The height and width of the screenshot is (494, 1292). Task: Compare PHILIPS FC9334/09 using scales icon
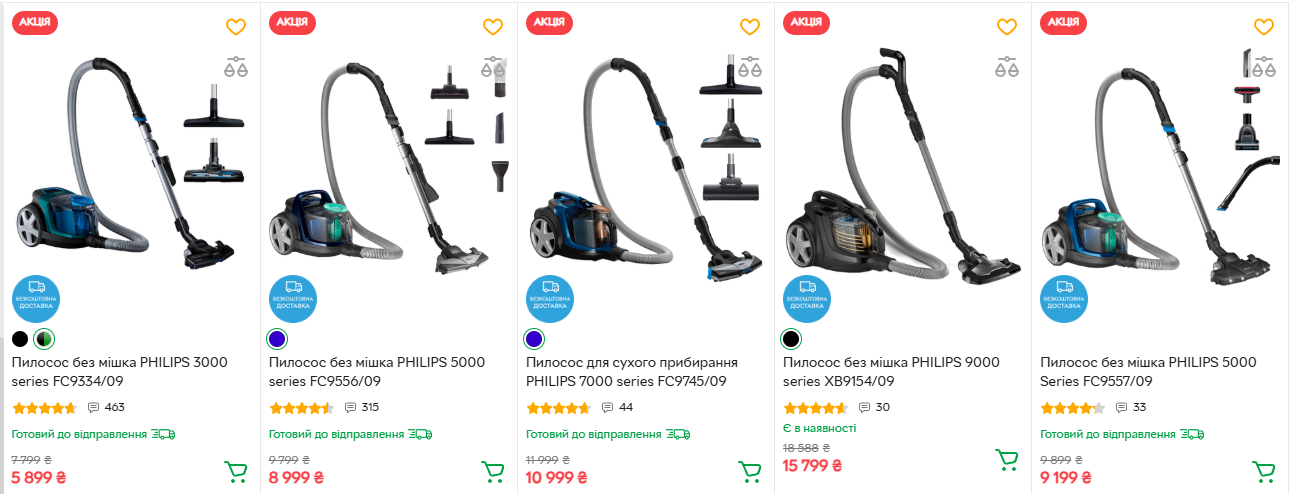coord(235,66)
